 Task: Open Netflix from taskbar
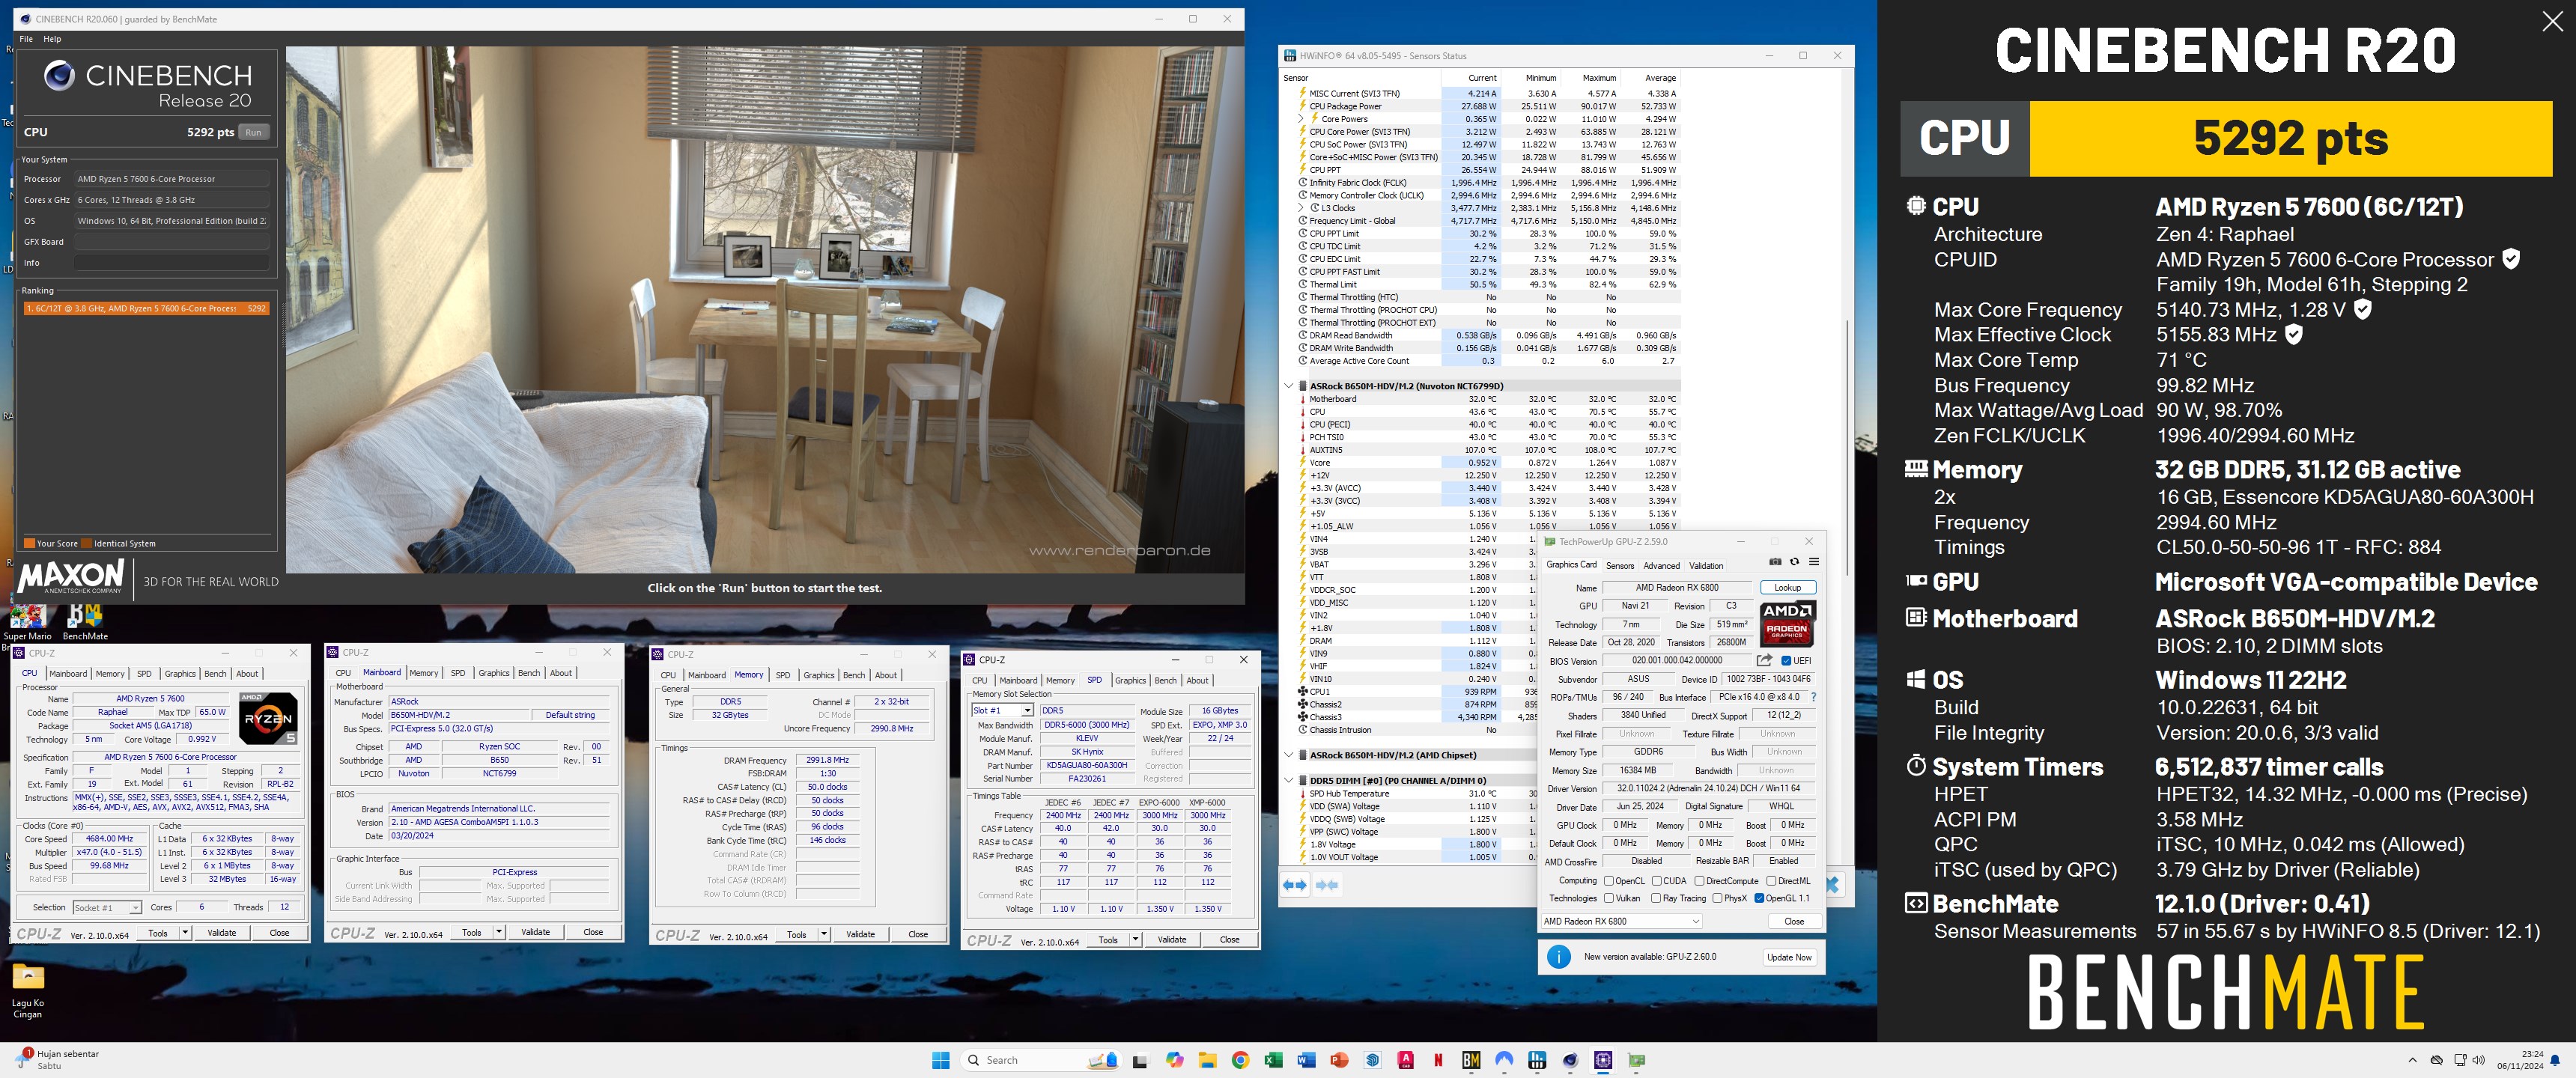pyautogui.click(x=1438, y=1060)
